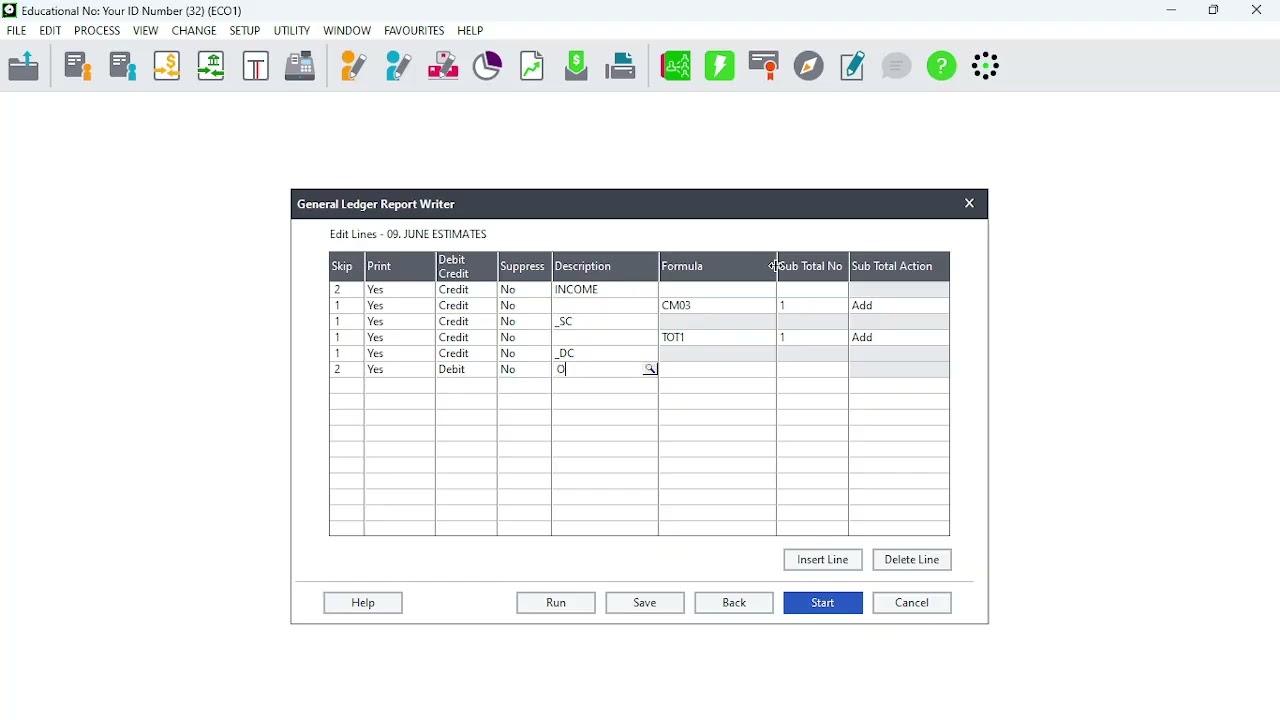Open the WINDOW menu
The image size is (1280, 720).
tap(347, 31)
